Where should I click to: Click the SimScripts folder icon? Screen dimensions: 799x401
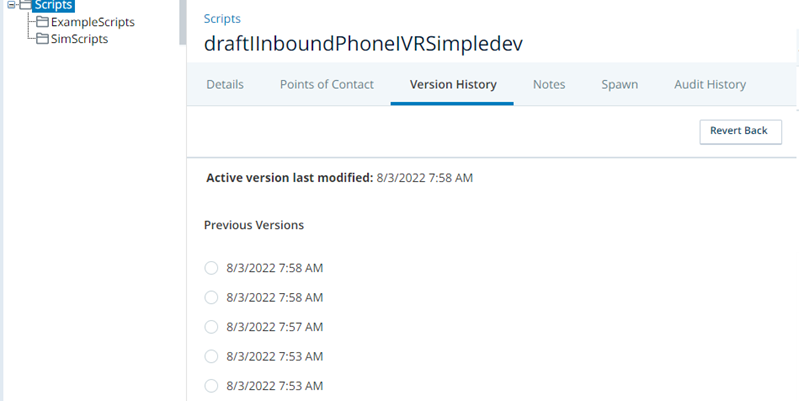tap(42, 39)
